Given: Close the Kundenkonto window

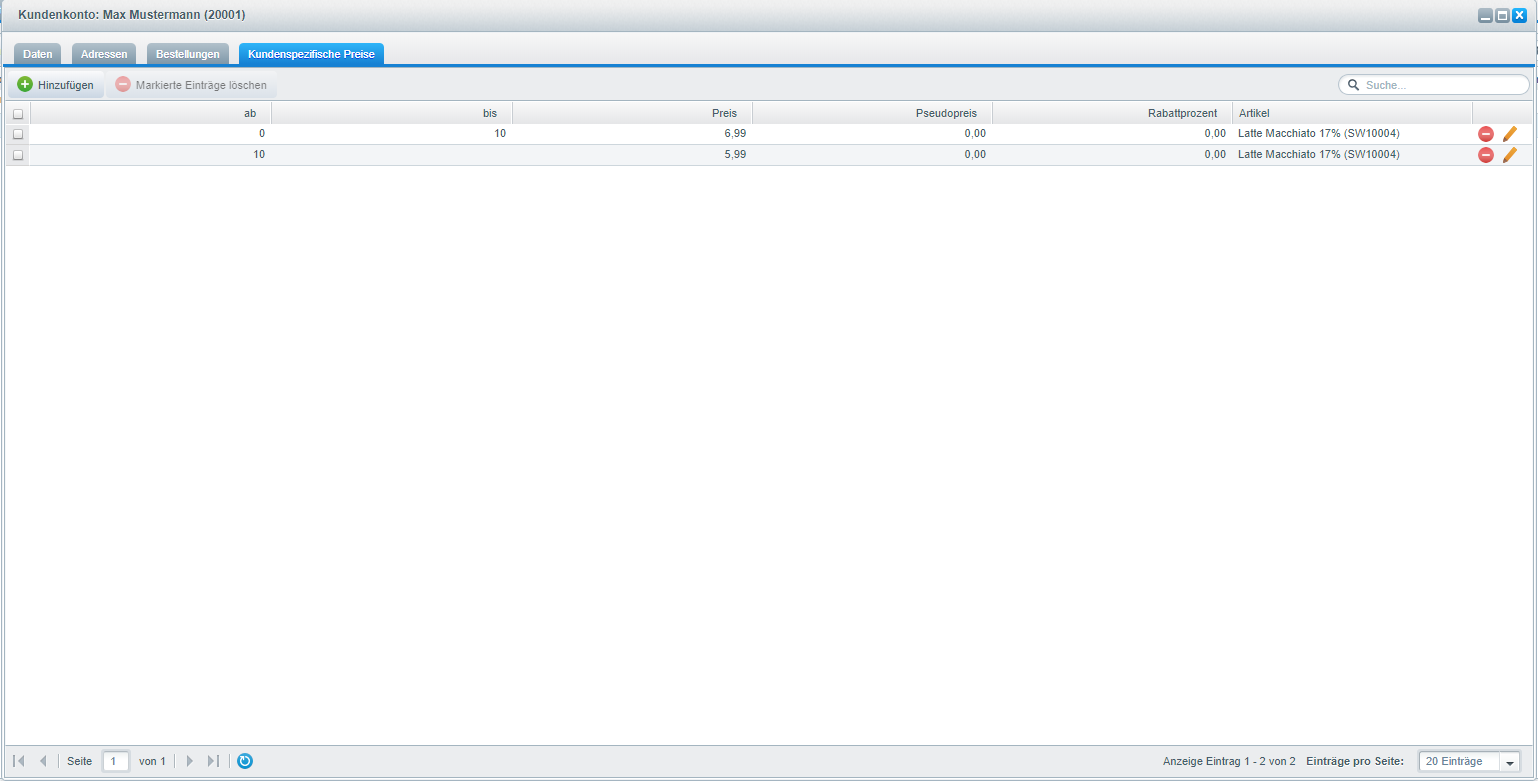Looking at the screenshot, I should click(1519, 15).
